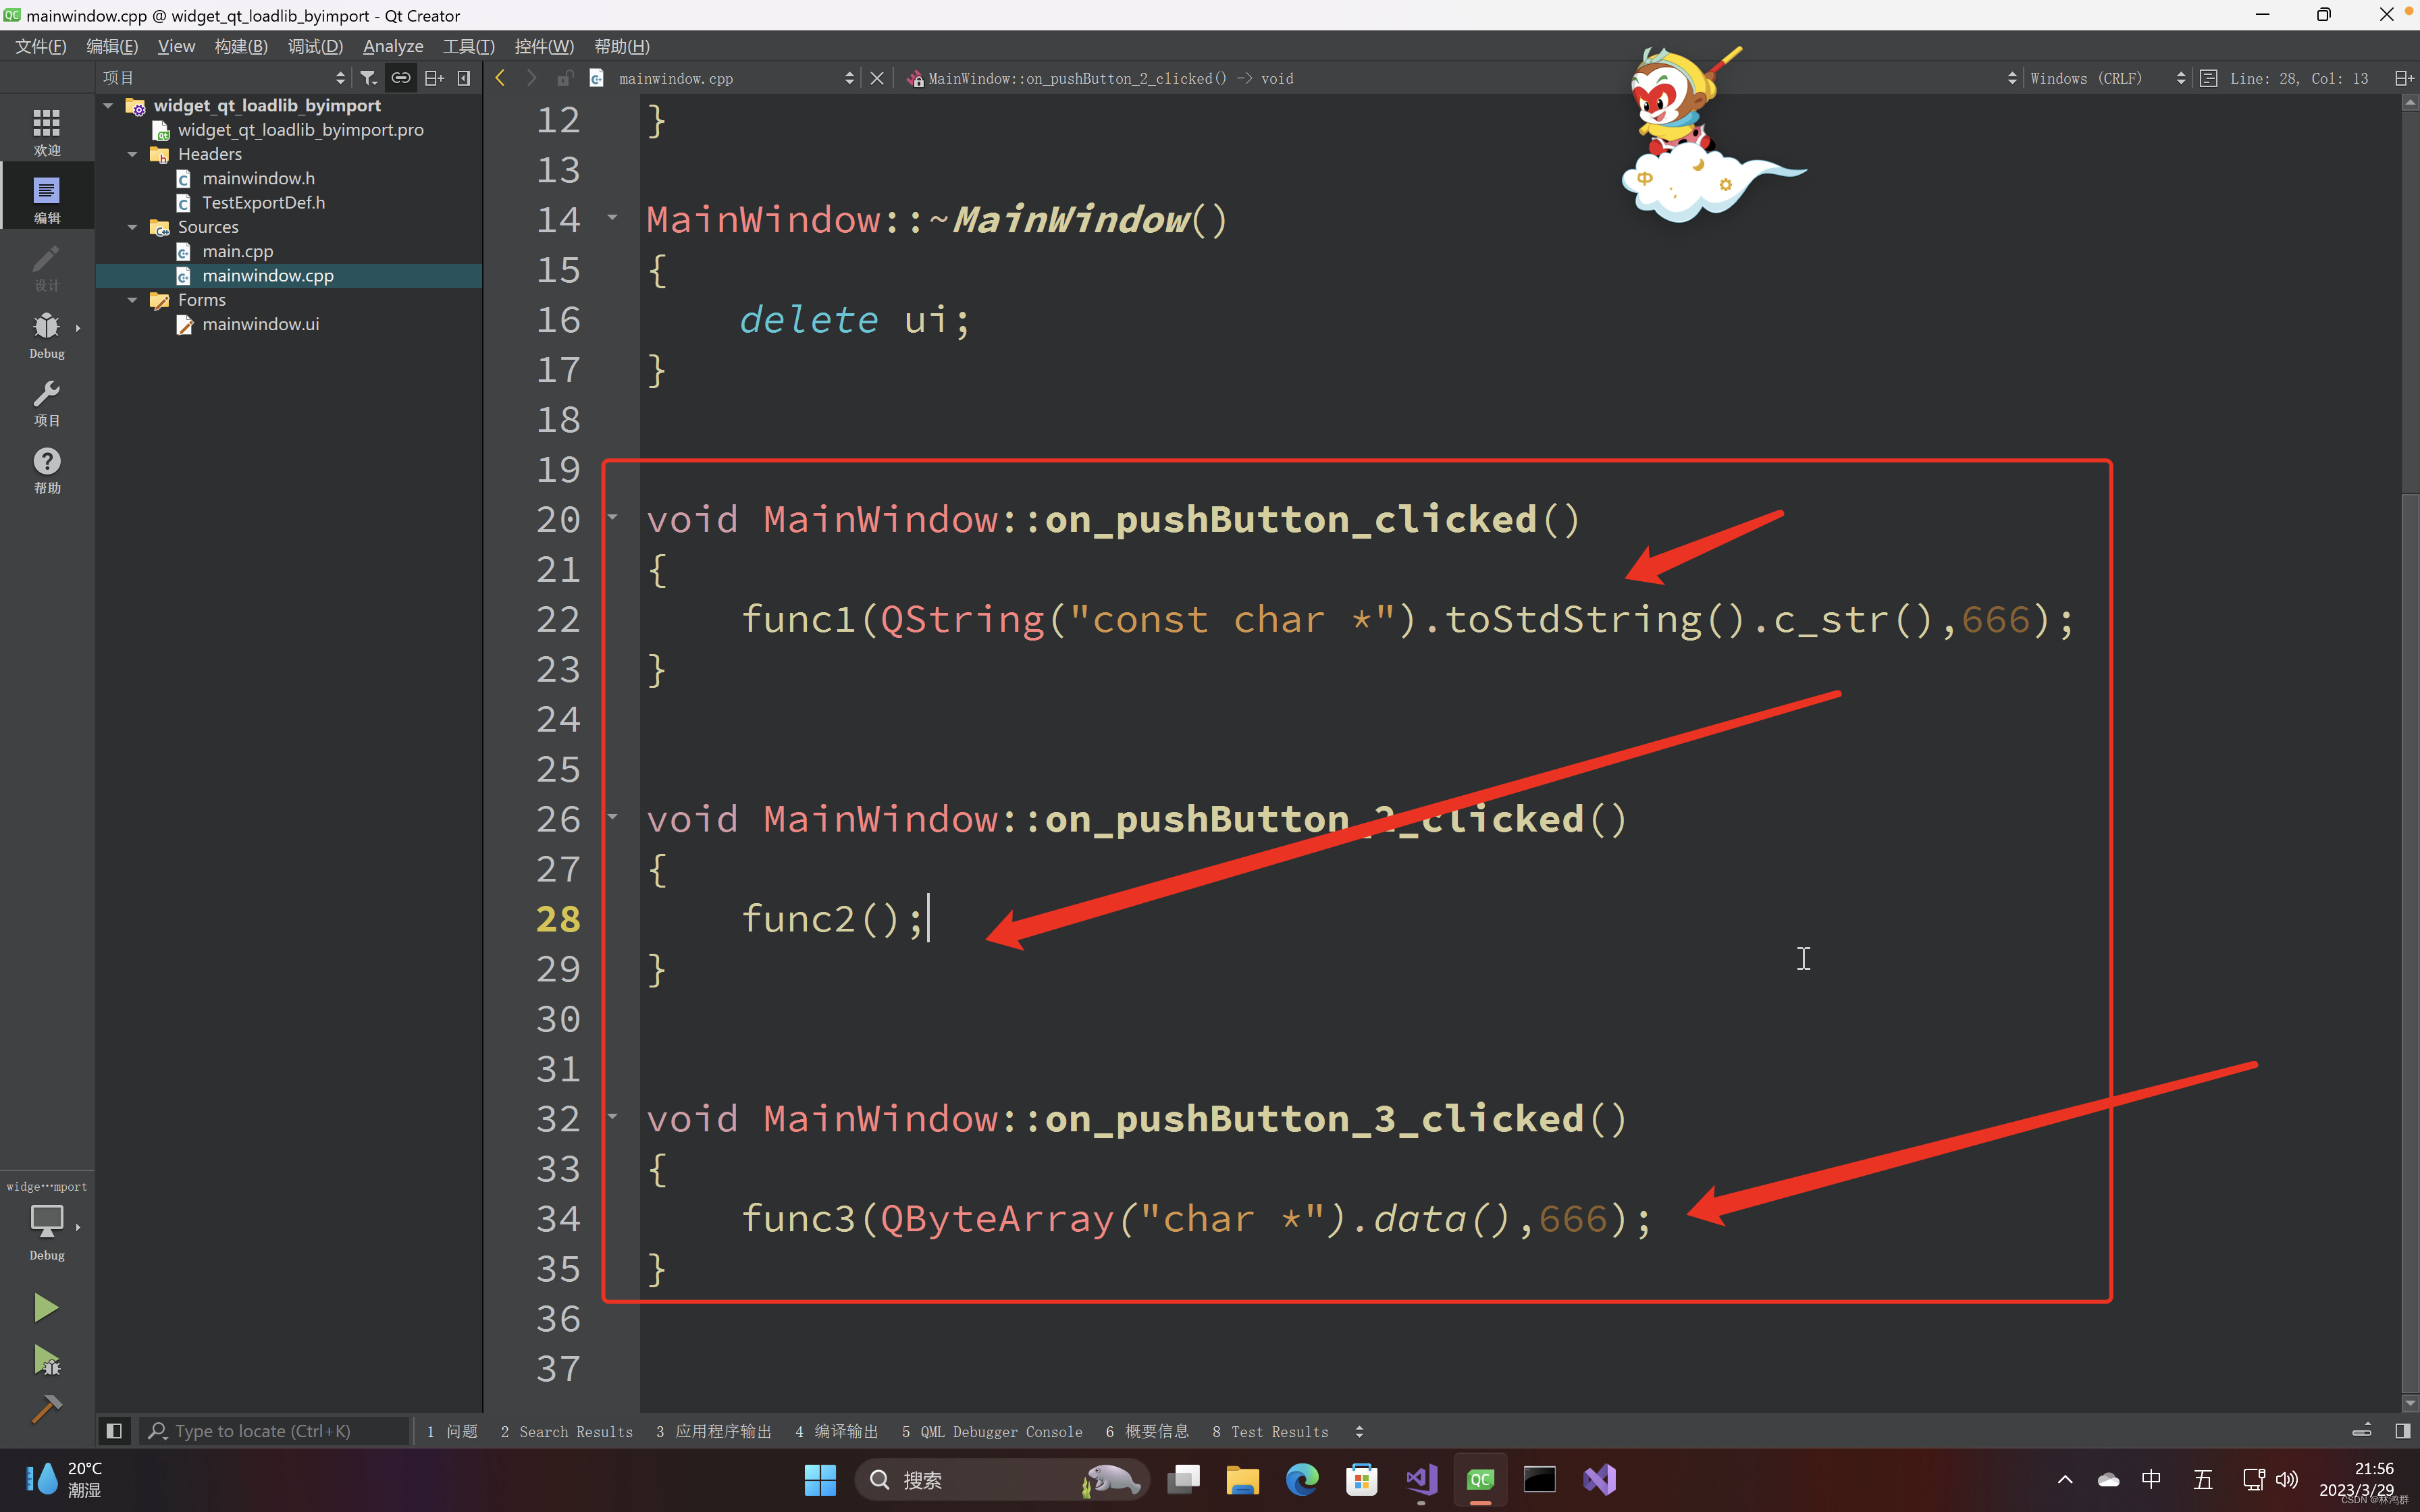The height and width of the screenshot is (1512, 2420).
Task: Open the 编译输出 output pane tab
Action: [x=837, y=1431]
